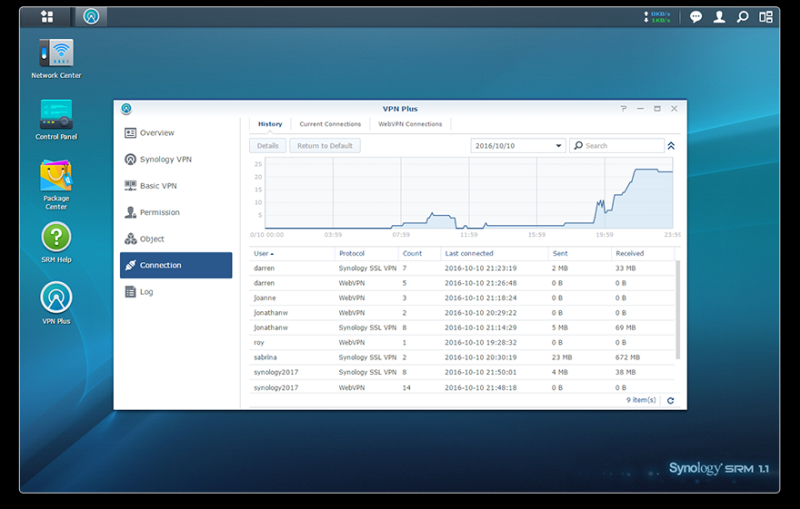This screenshot has height=509, width=800.
Task: Click the Details button
Action: click(x=268, y=146)
